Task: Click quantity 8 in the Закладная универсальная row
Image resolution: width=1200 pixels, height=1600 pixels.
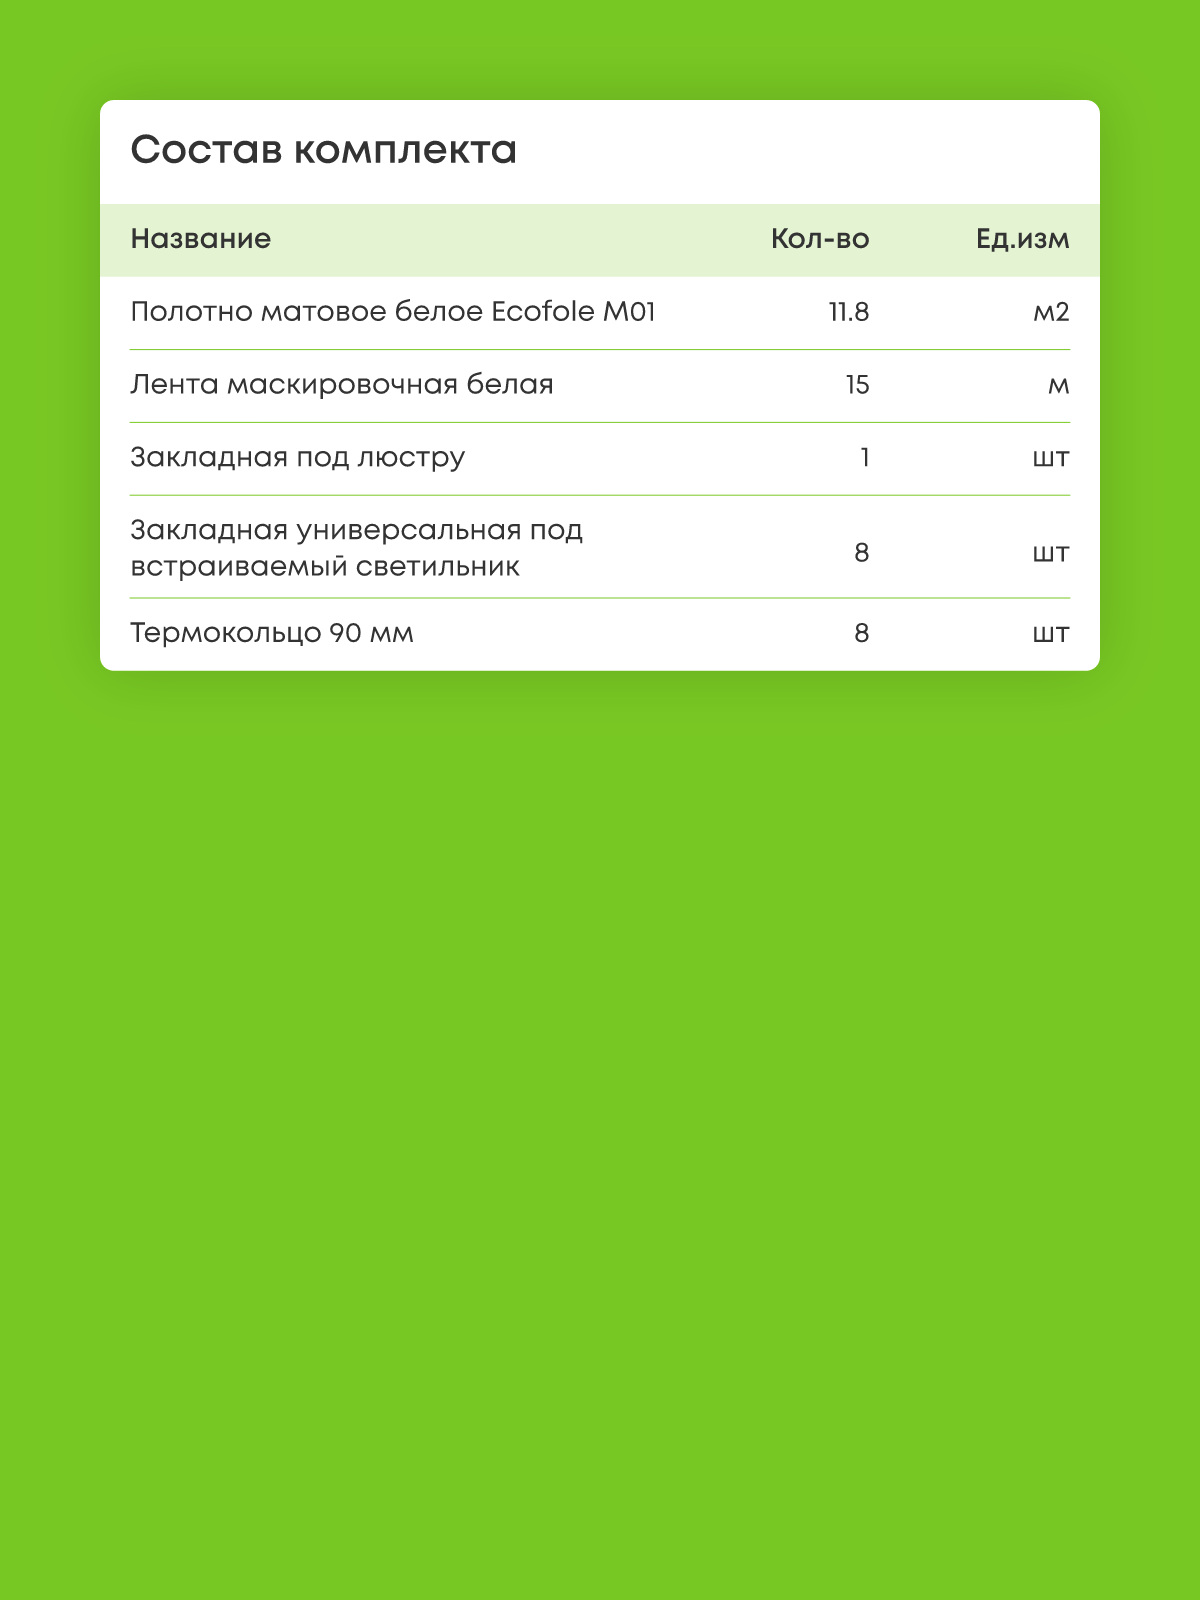Action: 861,552
